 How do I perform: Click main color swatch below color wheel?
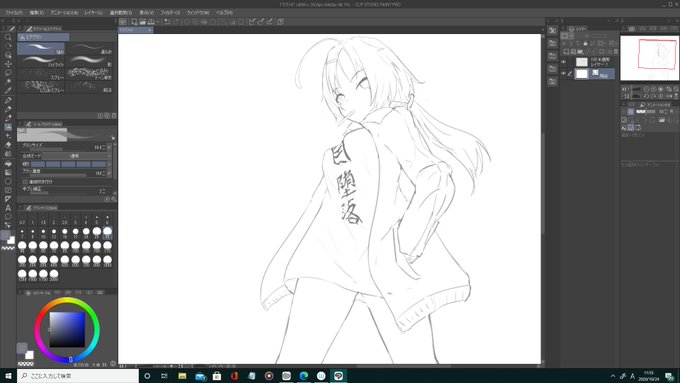point(21,348)
